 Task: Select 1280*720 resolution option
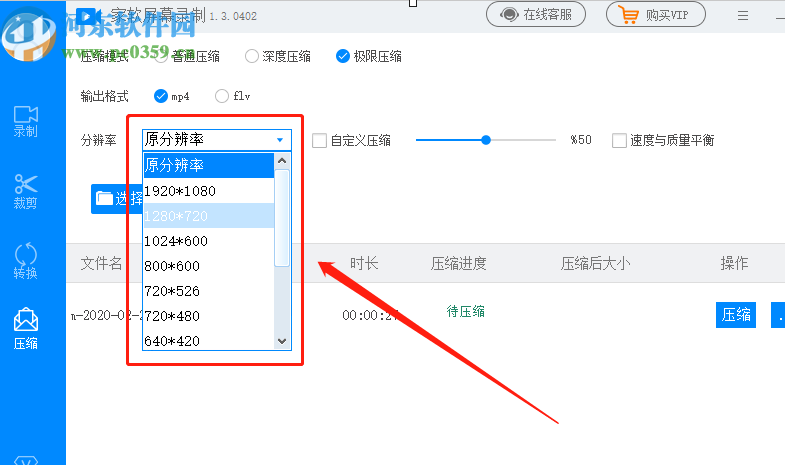tap(209, 216)
